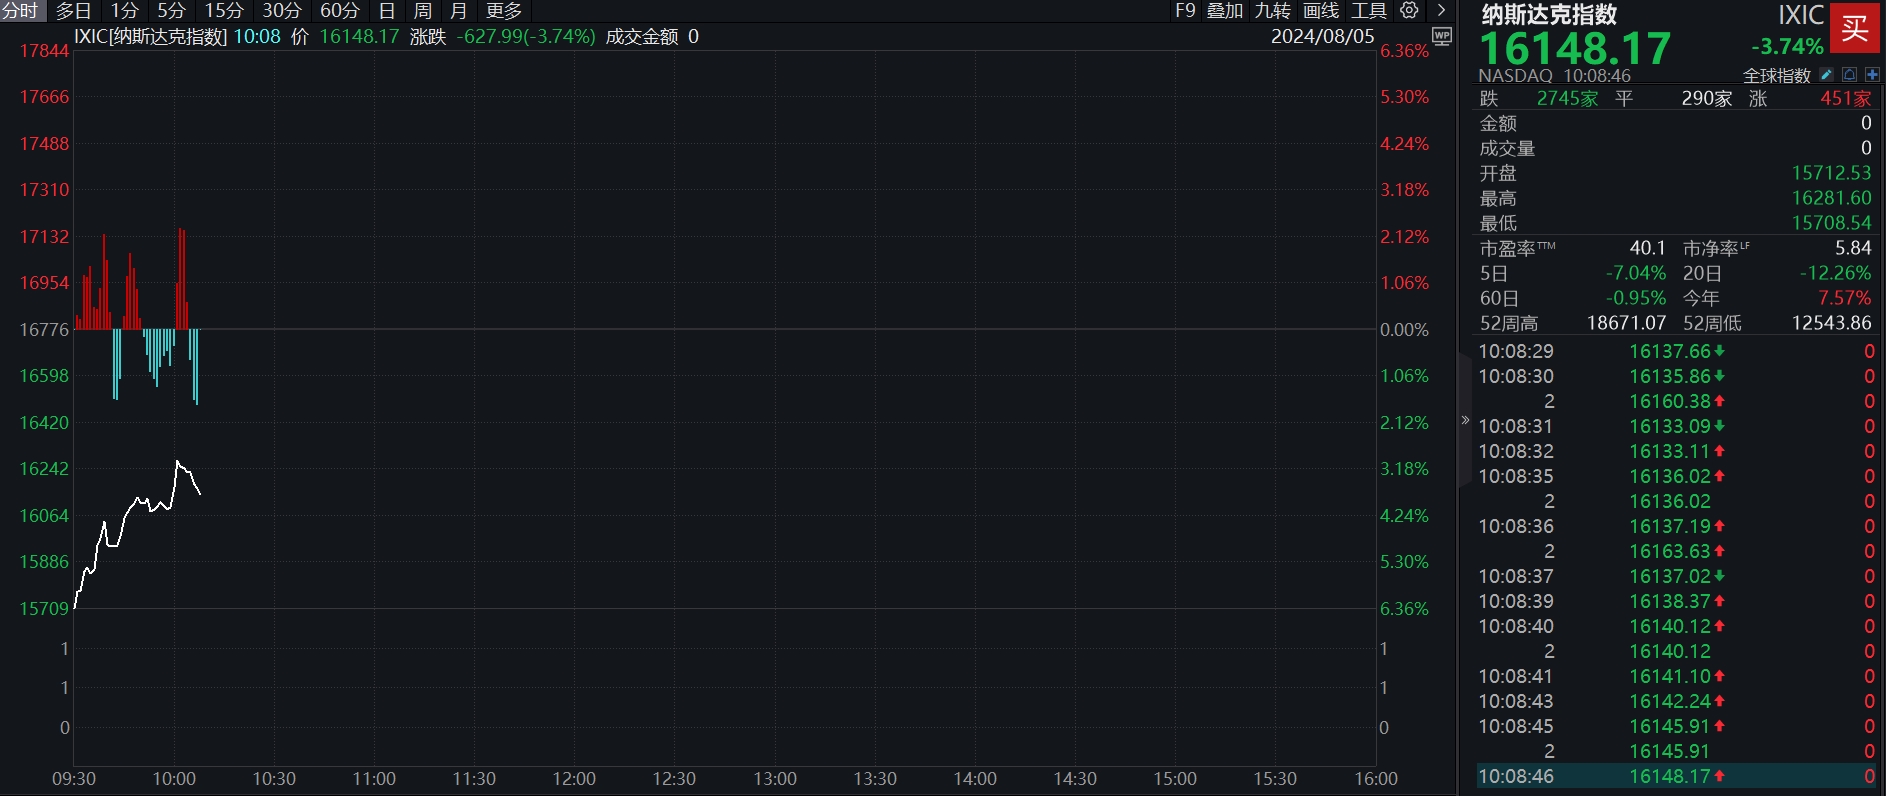Click the cyan bar cluster below baseline
This screenshot has height=796, width=1886.
[159, 356]
